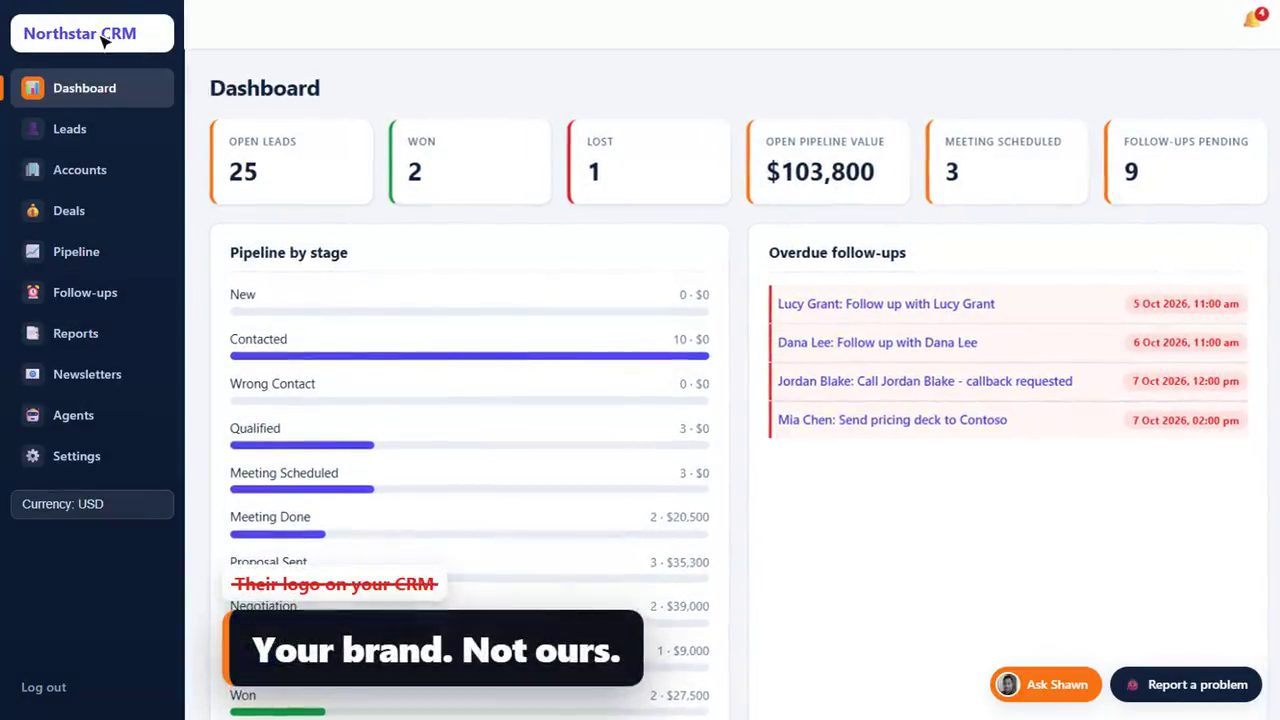Check the notification bell with badge

1254,18
